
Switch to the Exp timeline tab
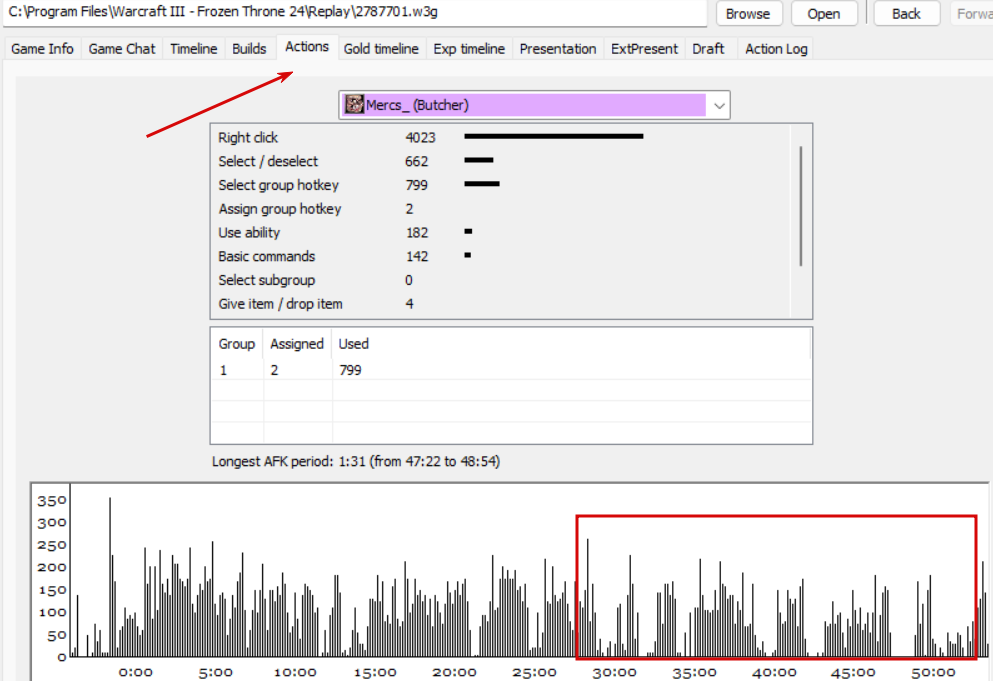click(x=469, y=49)
